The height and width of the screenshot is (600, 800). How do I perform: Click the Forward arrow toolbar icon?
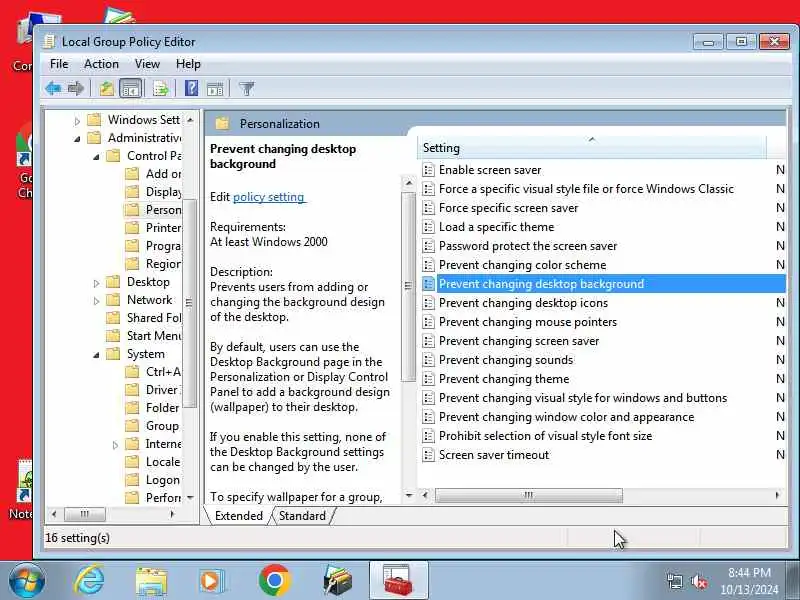point(76,89)
